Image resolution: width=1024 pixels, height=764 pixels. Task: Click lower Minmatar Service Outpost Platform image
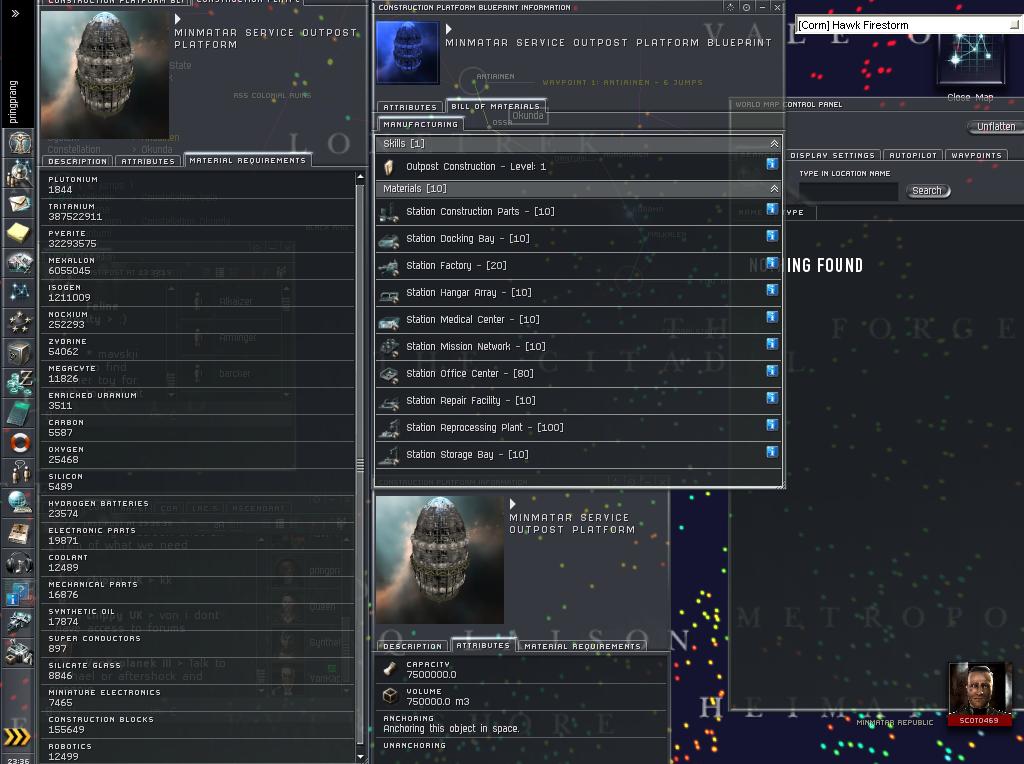click(440, 560)
